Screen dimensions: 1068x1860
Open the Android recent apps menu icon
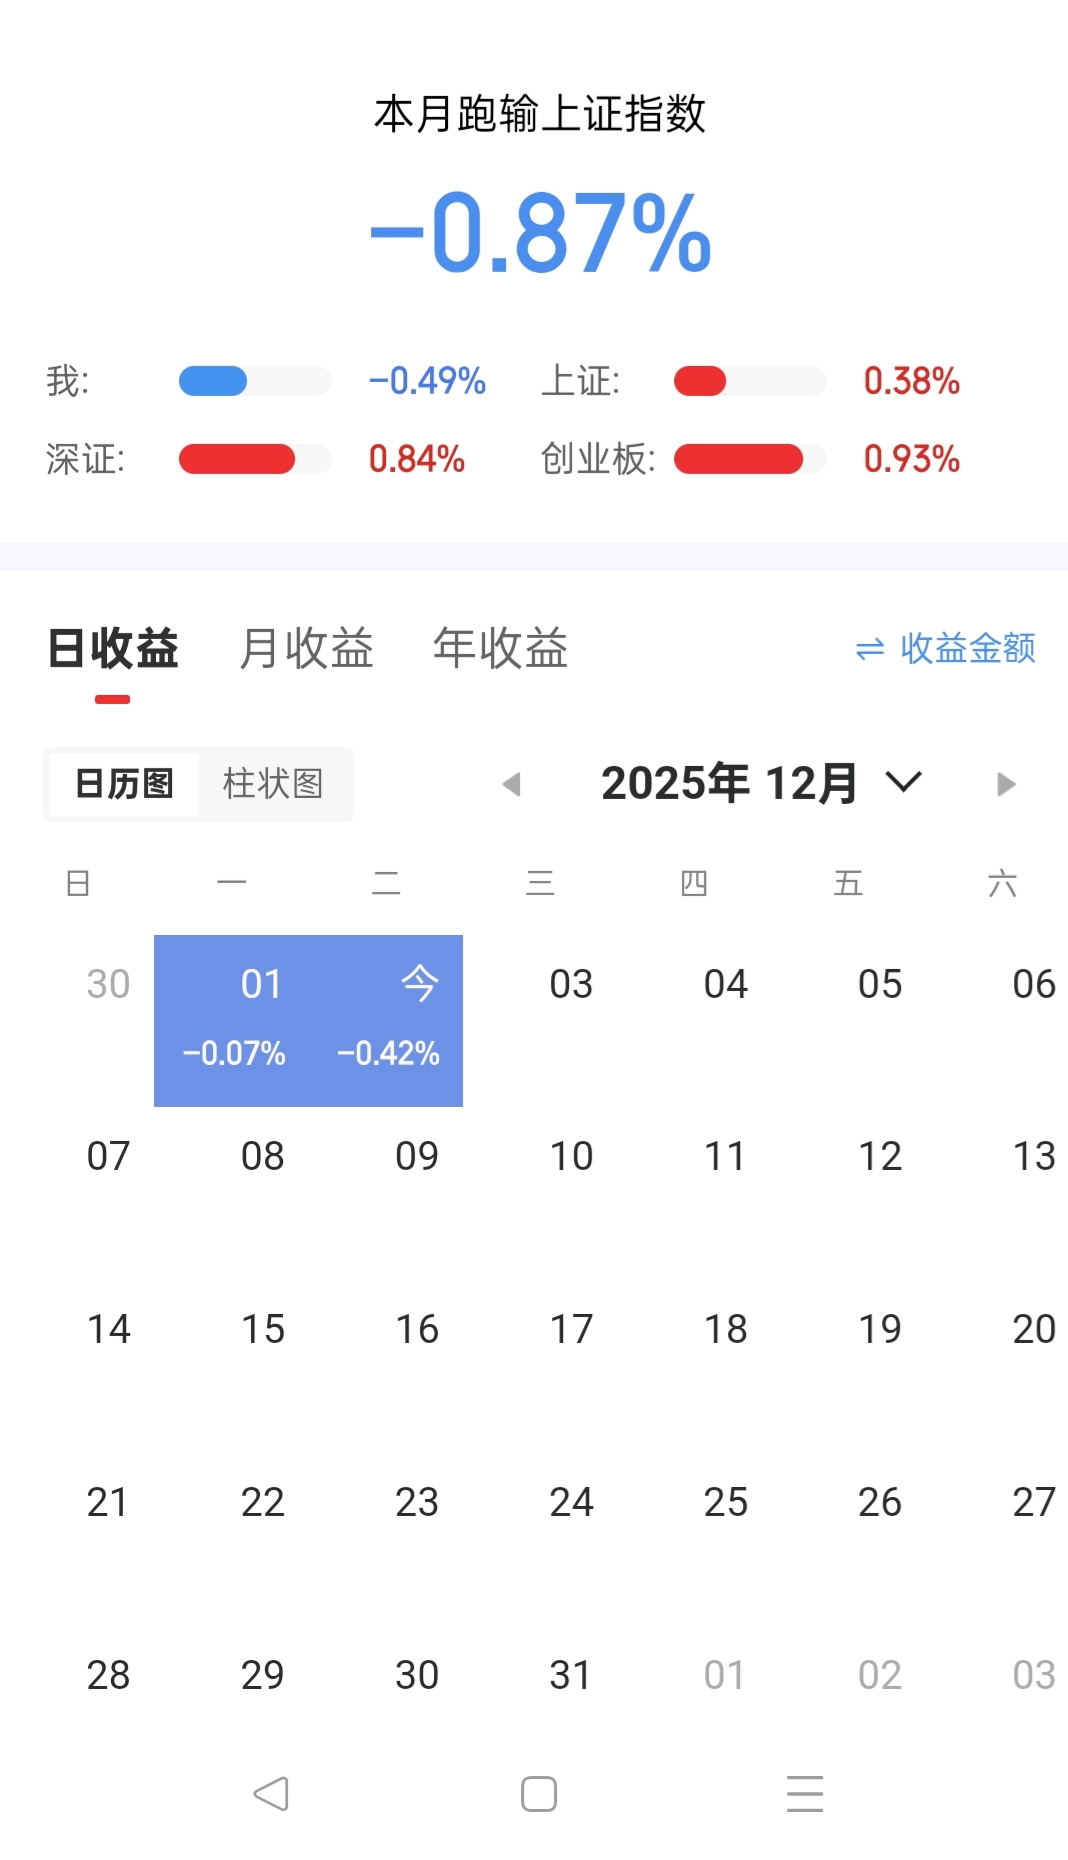pyautogui.click(x=805, y=1794)
